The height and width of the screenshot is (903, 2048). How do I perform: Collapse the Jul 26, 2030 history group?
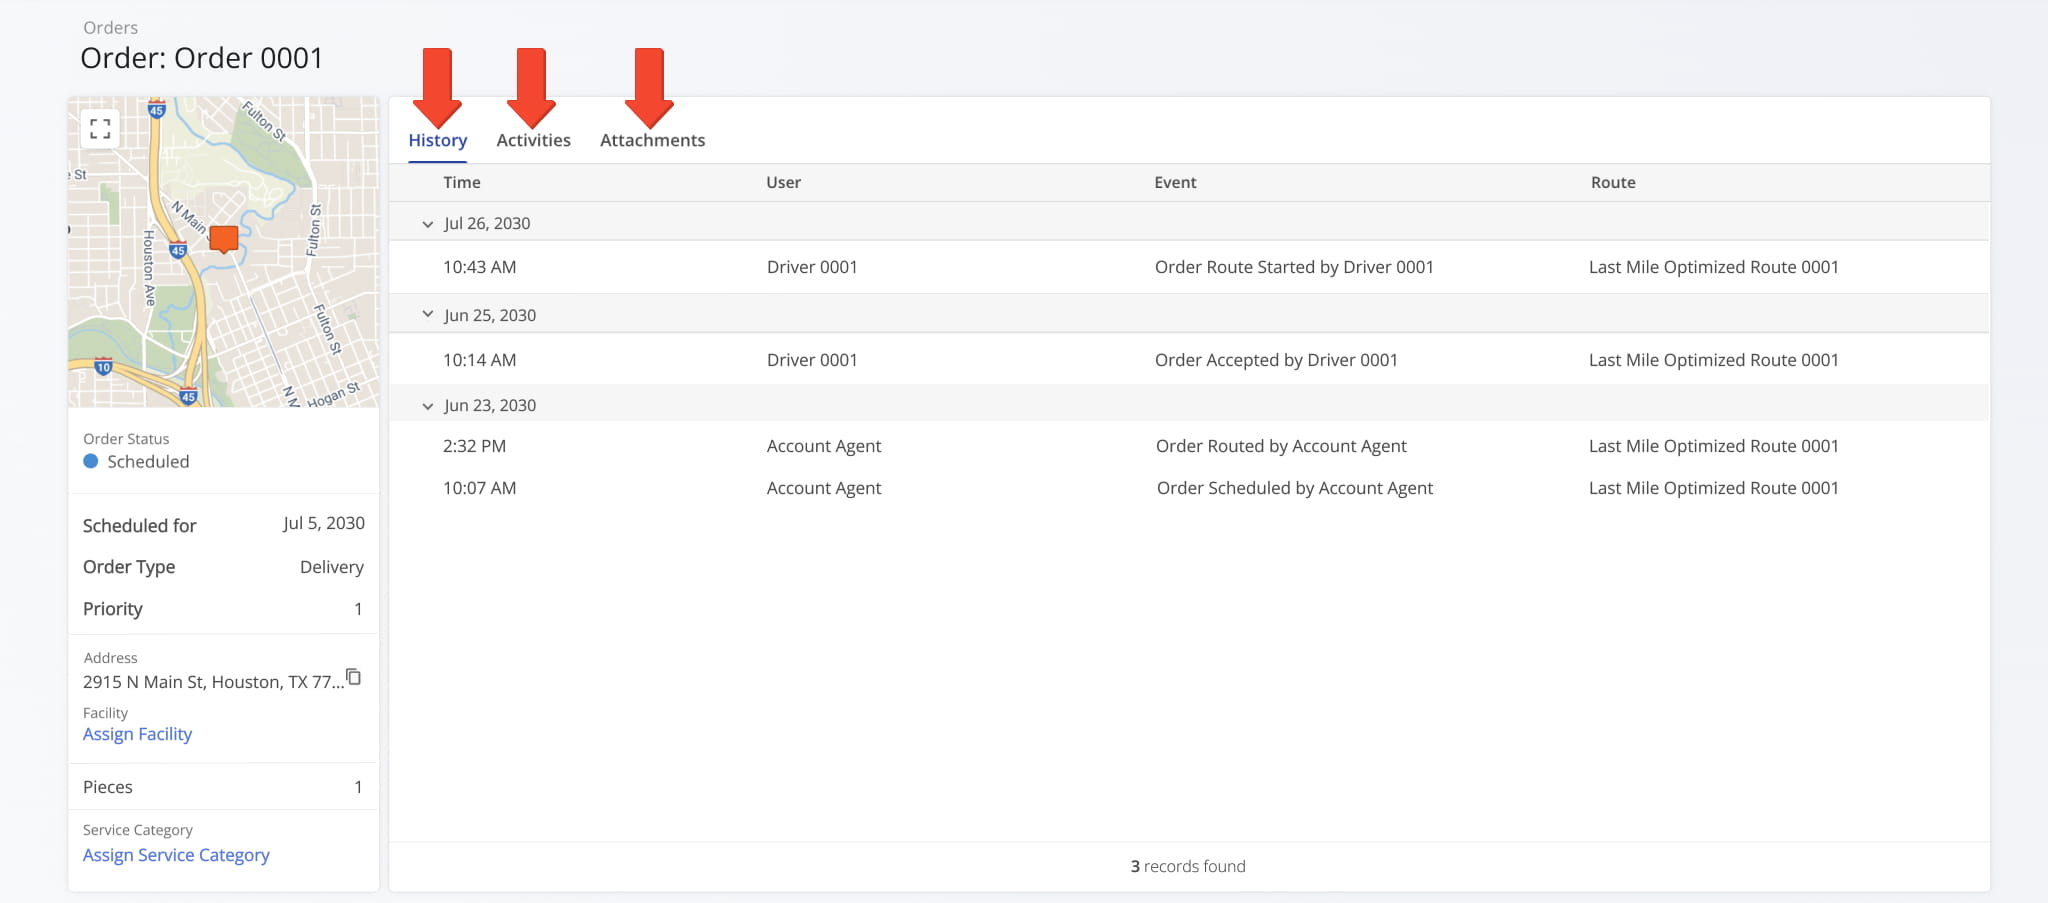pyautogui.click(x=428, y=224)
